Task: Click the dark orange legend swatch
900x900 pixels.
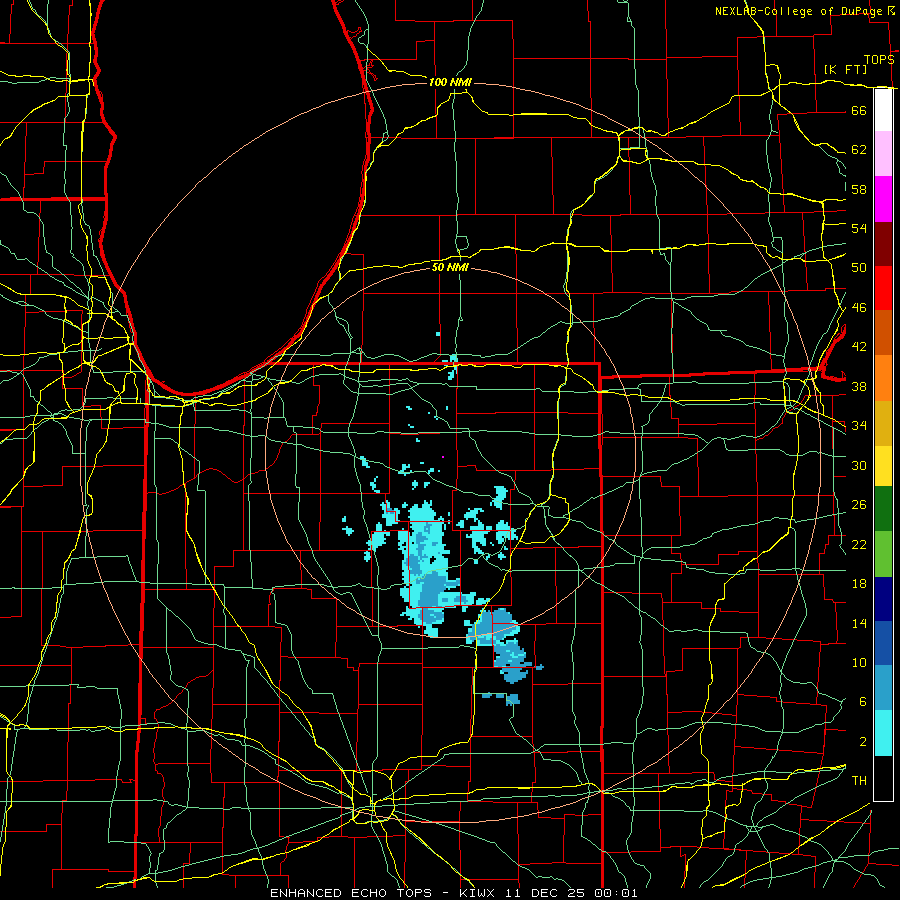Action: tap(883, 332)
